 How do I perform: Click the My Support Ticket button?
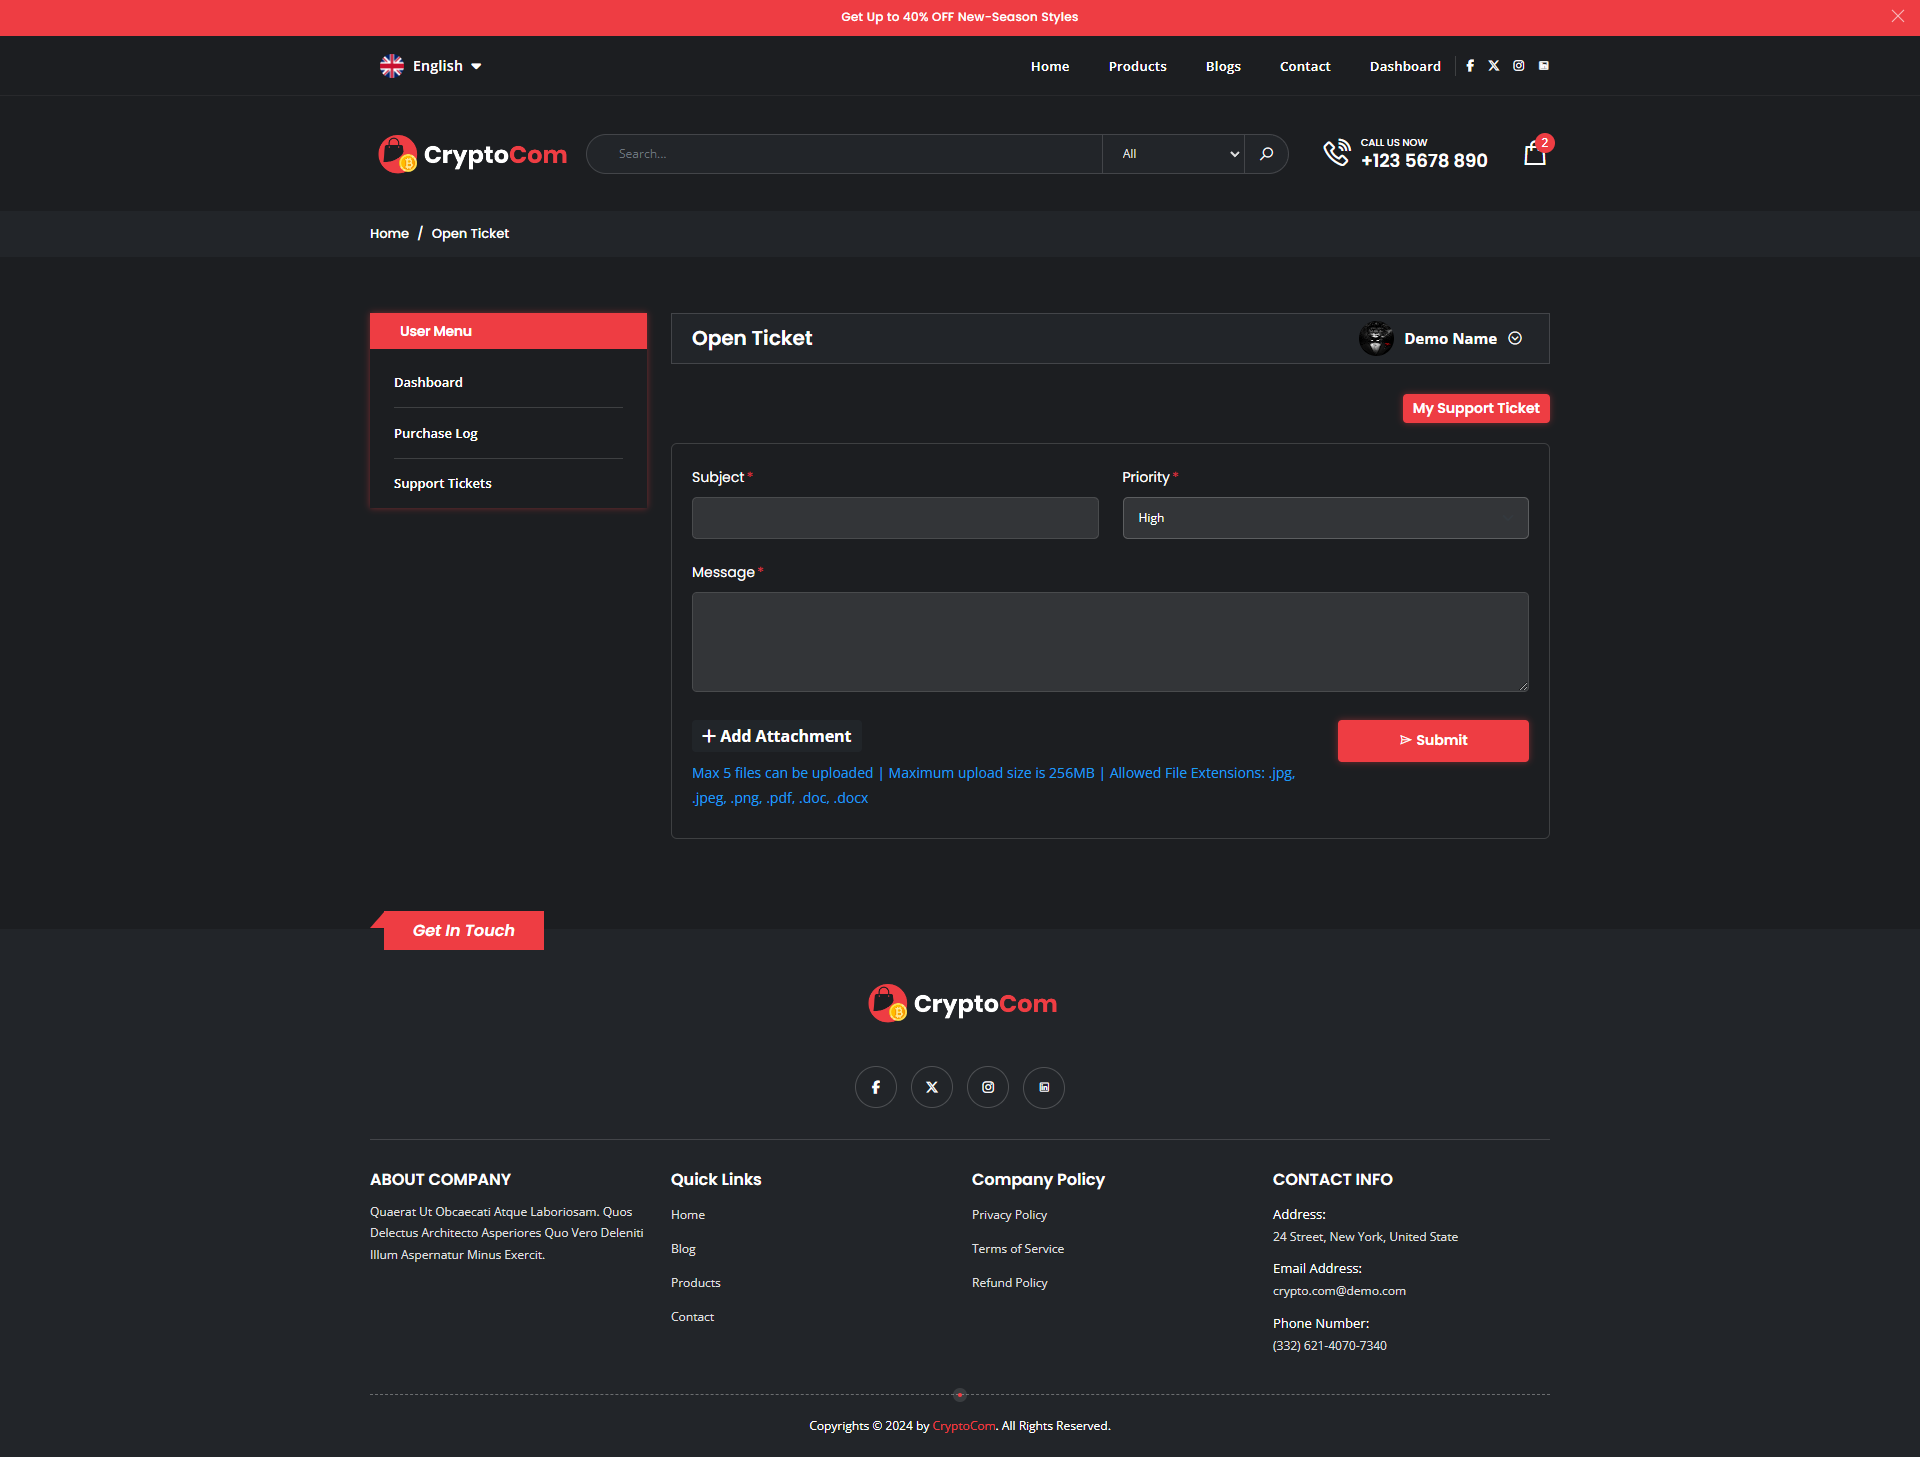(x=1475, y=408)
